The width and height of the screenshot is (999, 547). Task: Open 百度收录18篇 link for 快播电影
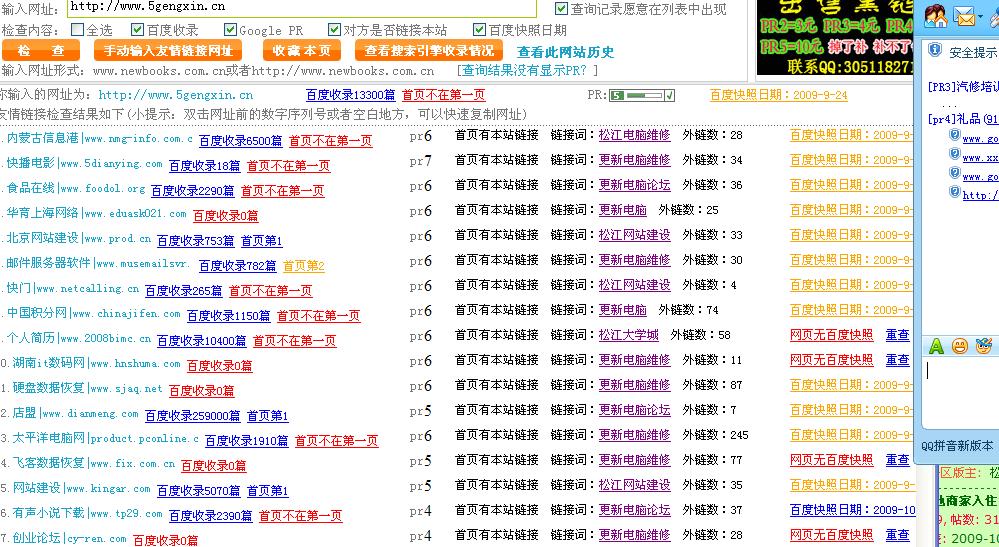point(204,166)
